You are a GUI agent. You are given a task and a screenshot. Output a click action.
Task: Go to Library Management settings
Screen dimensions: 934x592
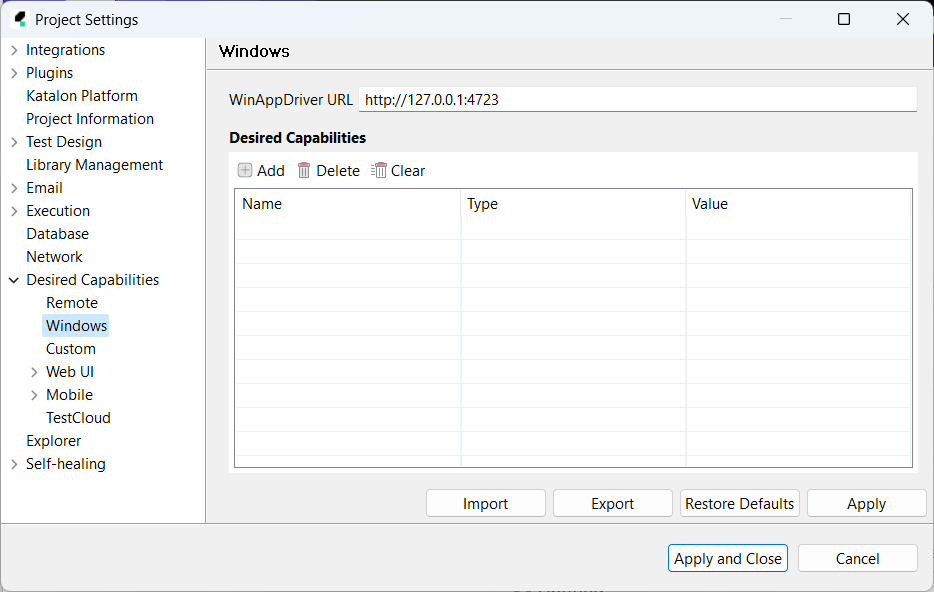[x=94, y=165]
